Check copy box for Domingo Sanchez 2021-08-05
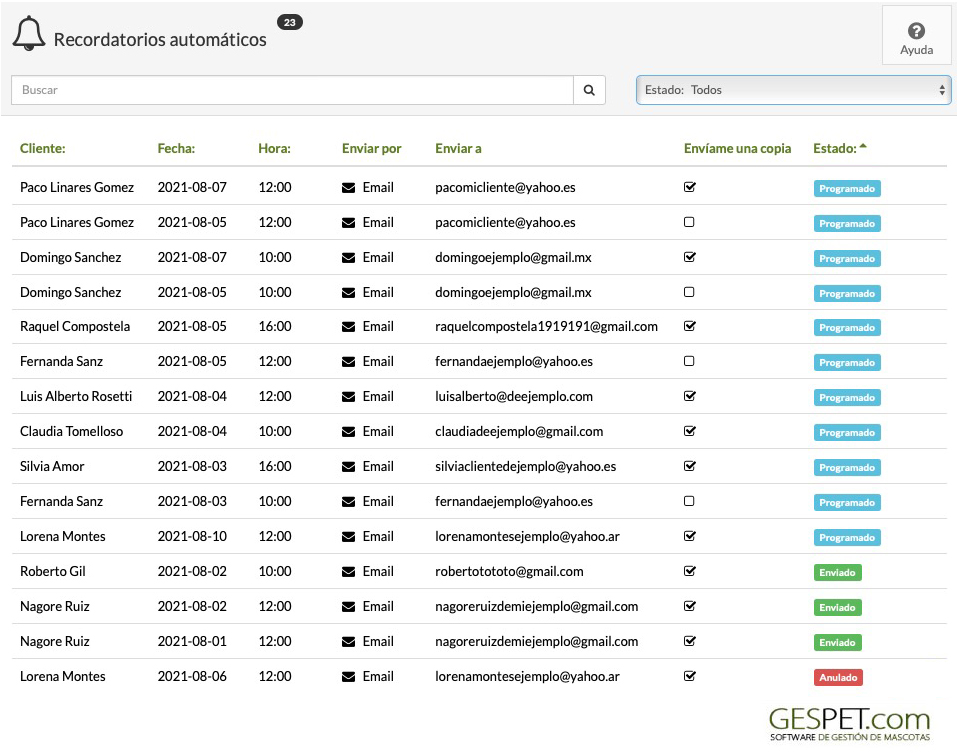The image size is (957, 753). tap(689, 292)
